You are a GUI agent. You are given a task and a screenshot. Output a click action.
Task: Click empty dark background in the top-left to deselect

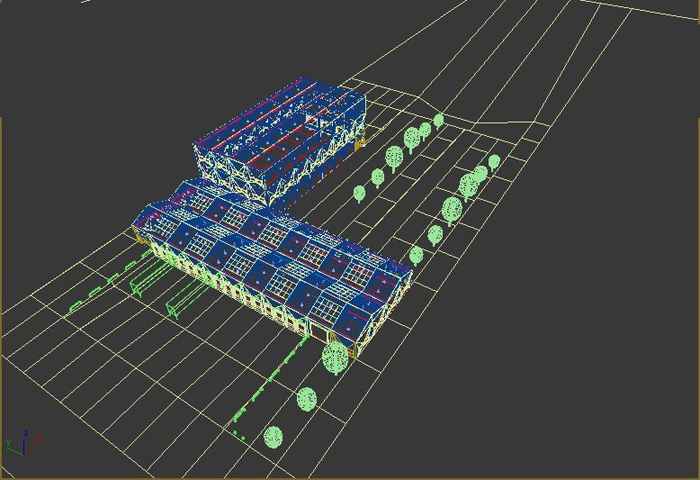pos(80,60)
